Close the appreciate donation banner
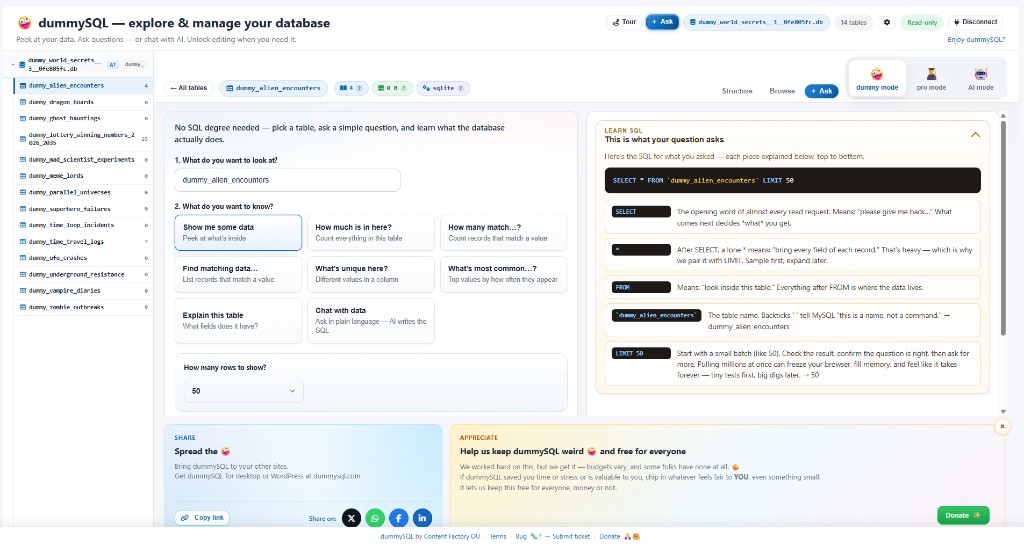Viewport: 1024px width, 545px height. [x=1002, y=426]
